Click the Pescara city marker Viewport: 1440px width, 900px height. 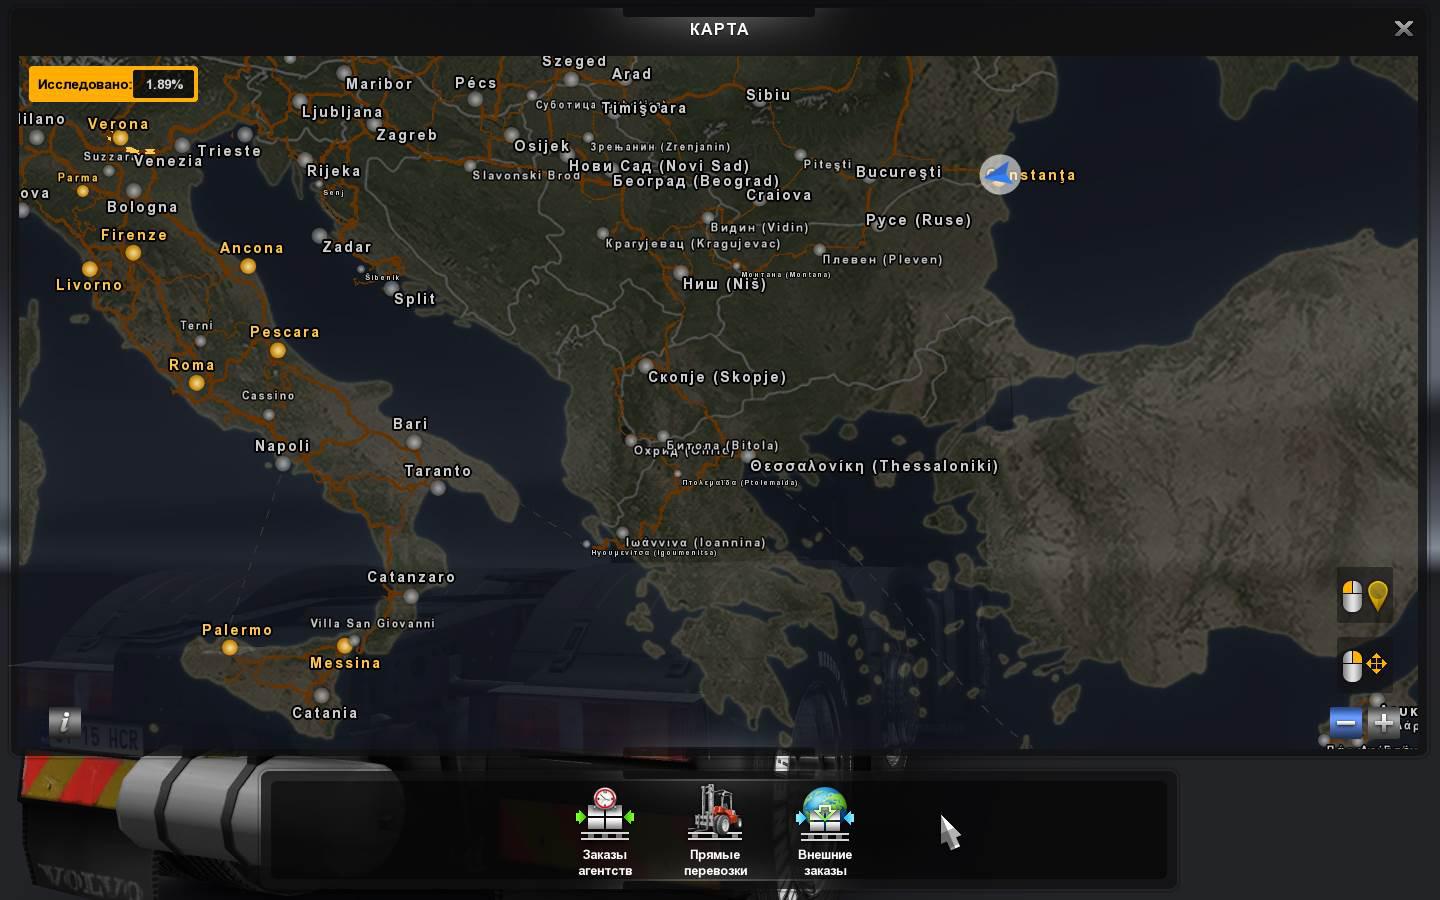[277, 350]
